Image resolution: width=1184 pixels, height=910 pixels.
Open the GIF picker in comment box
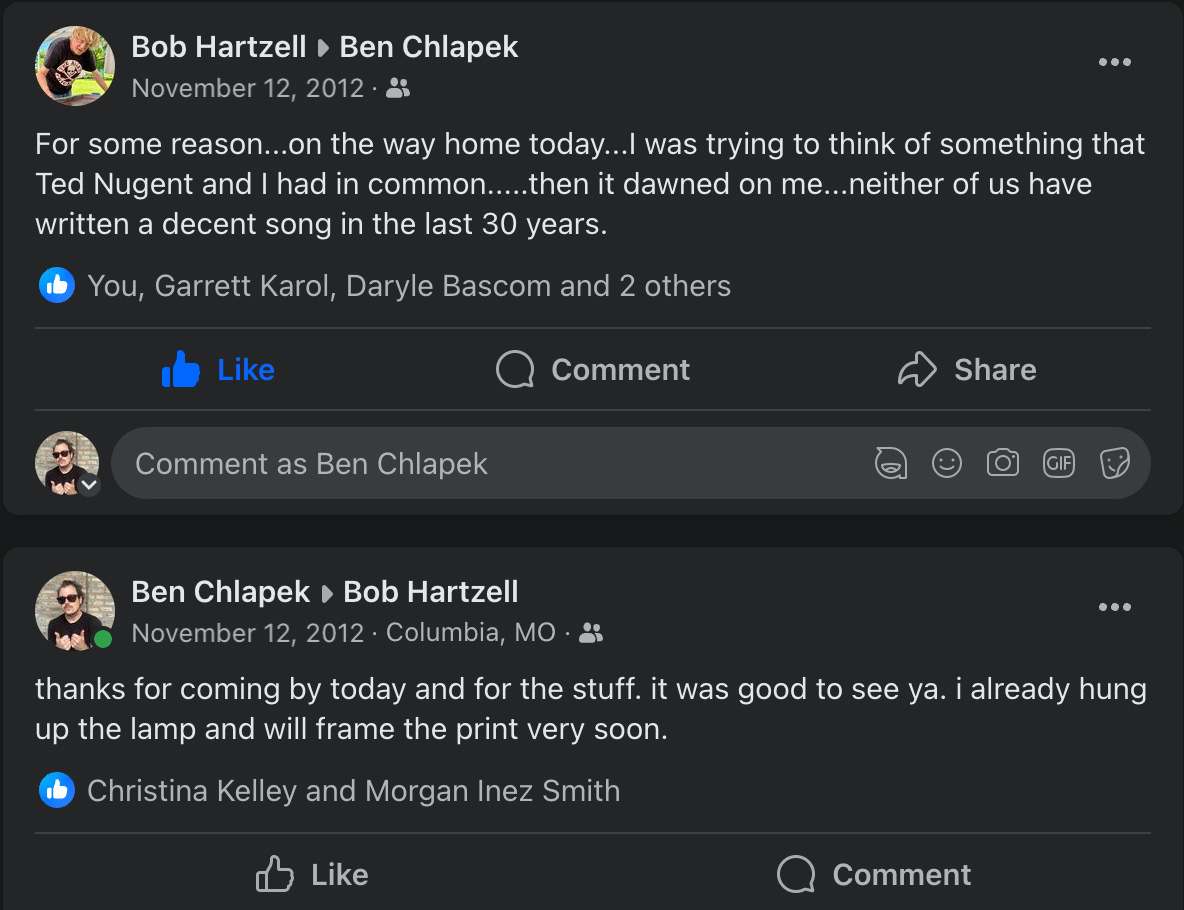1058,463
